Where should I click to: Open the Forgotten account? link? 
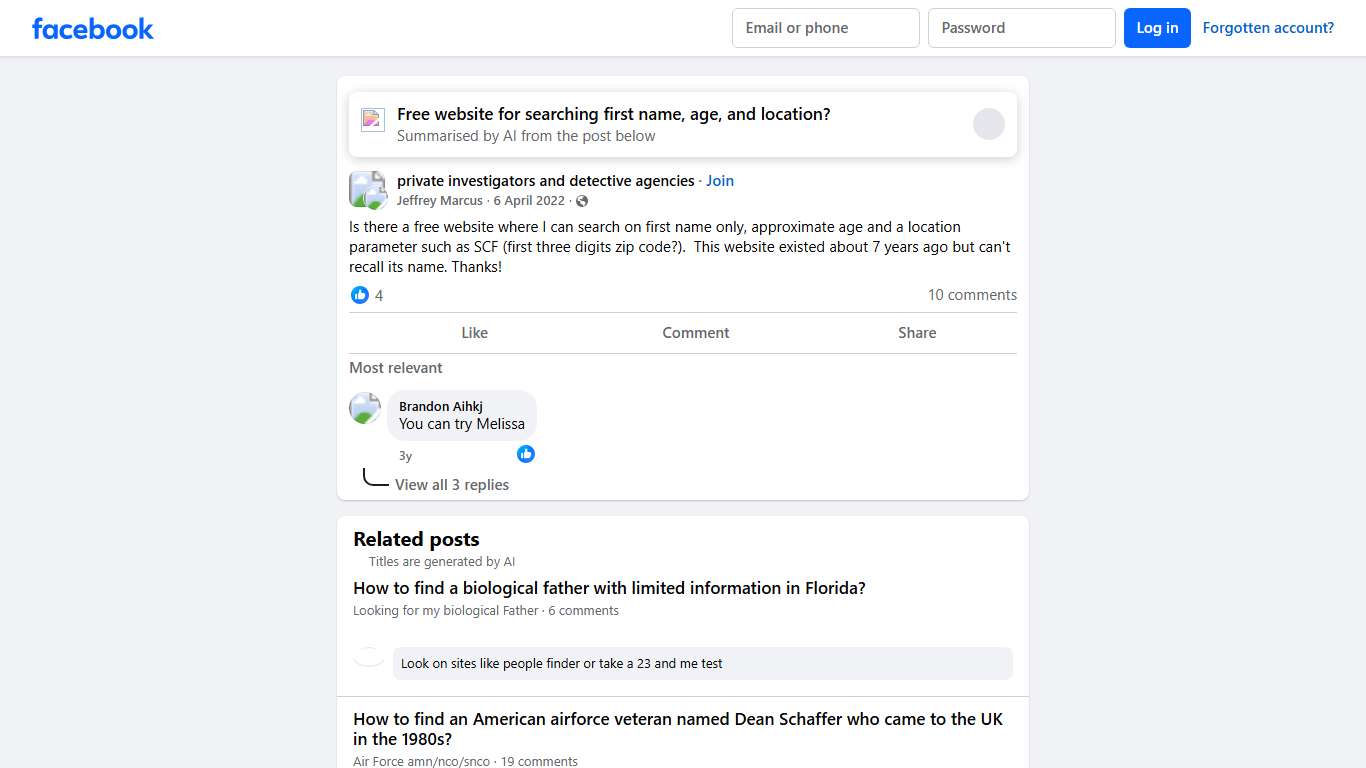(1268, 28)
